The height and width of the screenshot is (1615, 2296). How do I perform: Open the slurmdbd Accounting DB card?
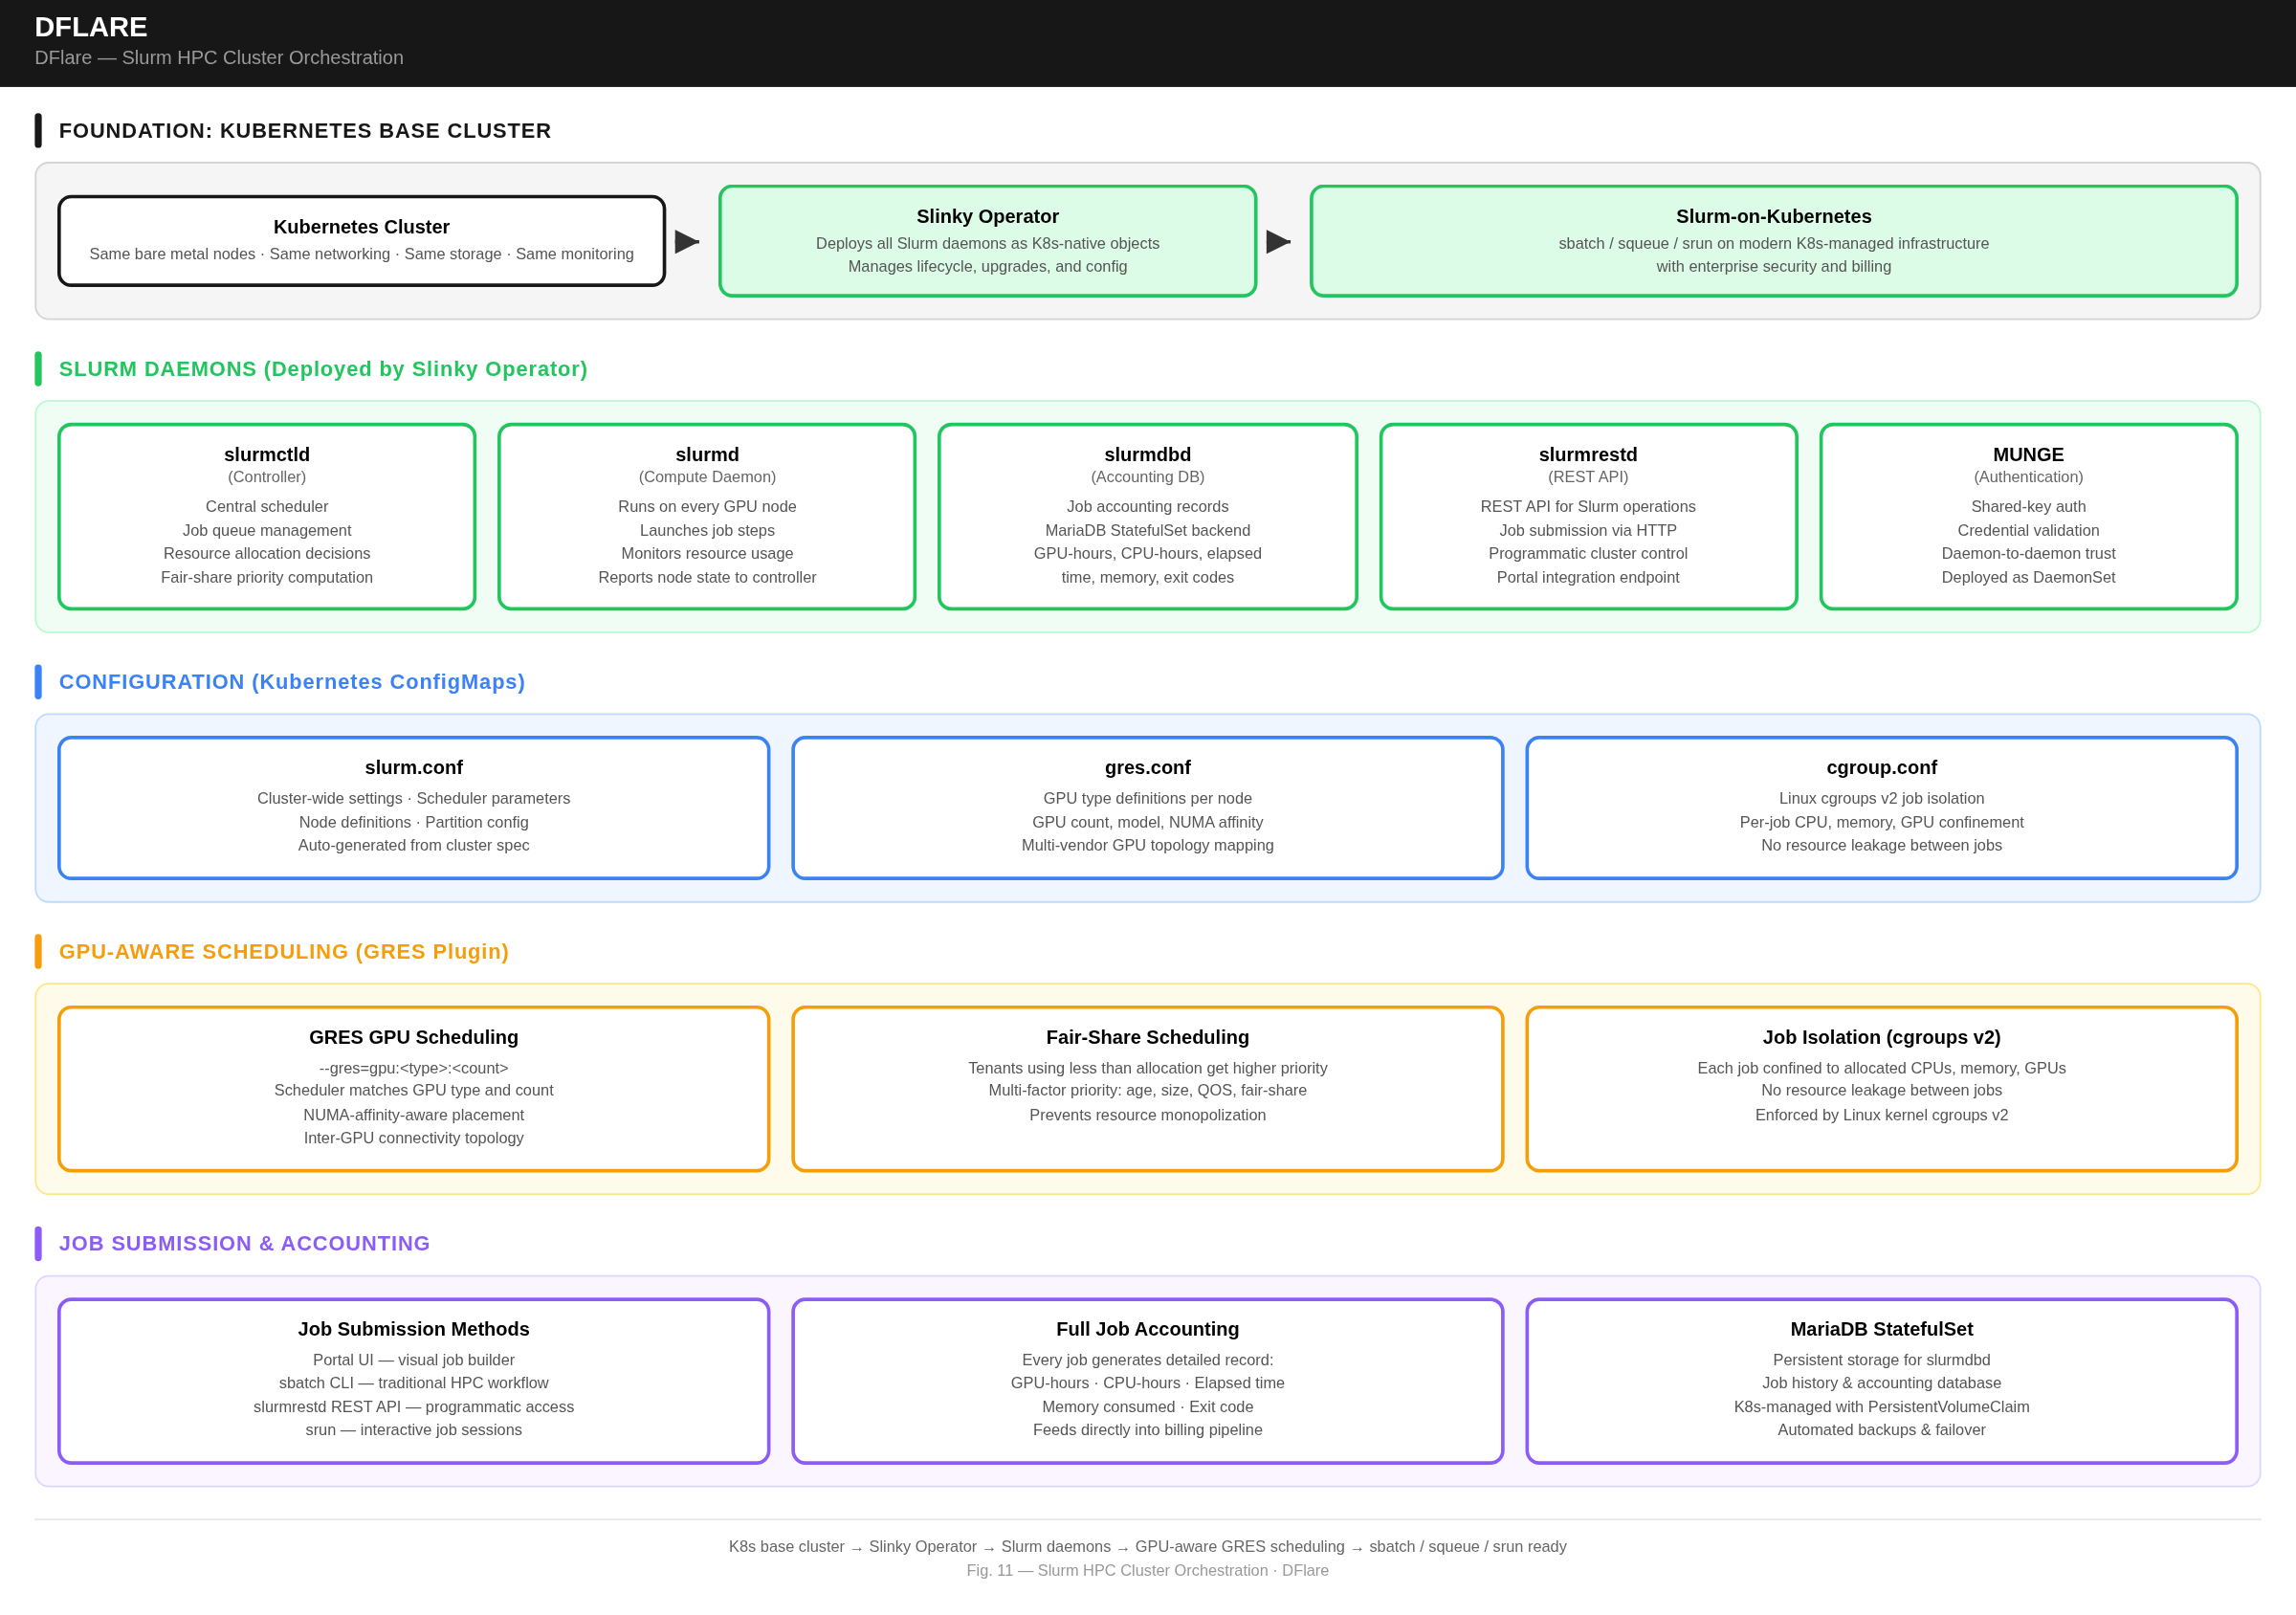(1147, 515)
